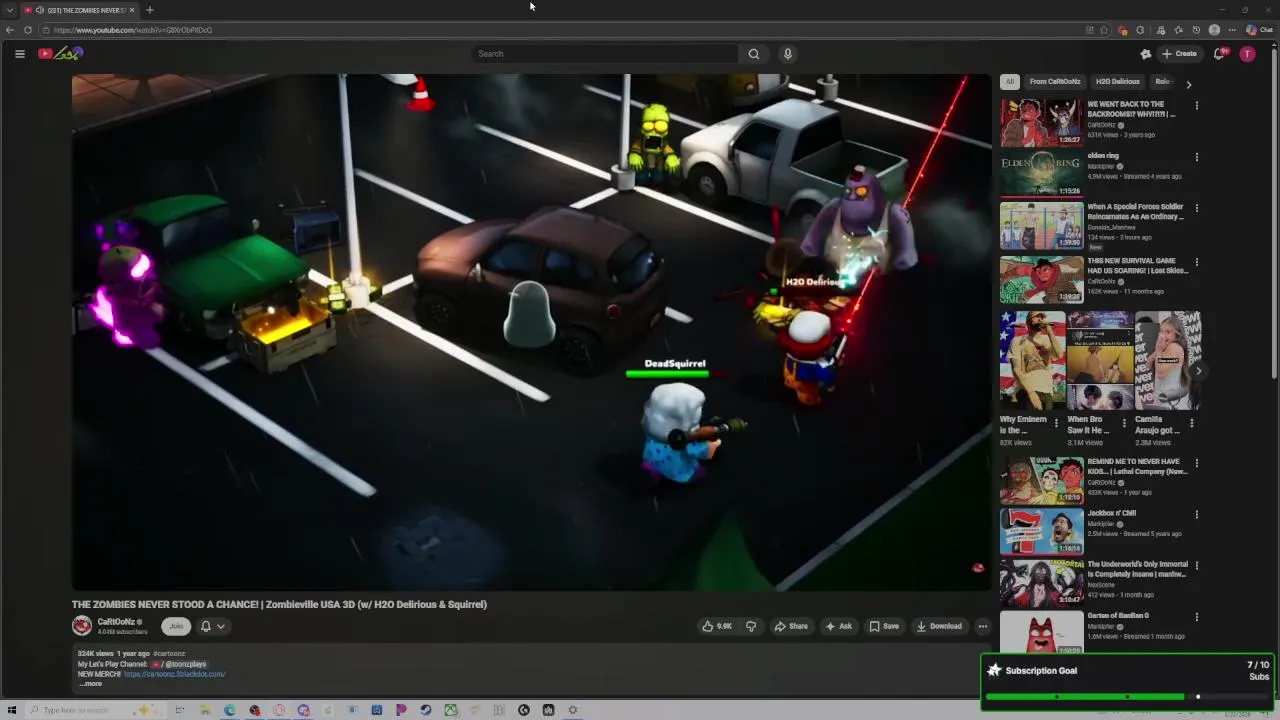1280x720 pixels.
Task: Open the Why Eminem short
Action: pos(1033,361)
